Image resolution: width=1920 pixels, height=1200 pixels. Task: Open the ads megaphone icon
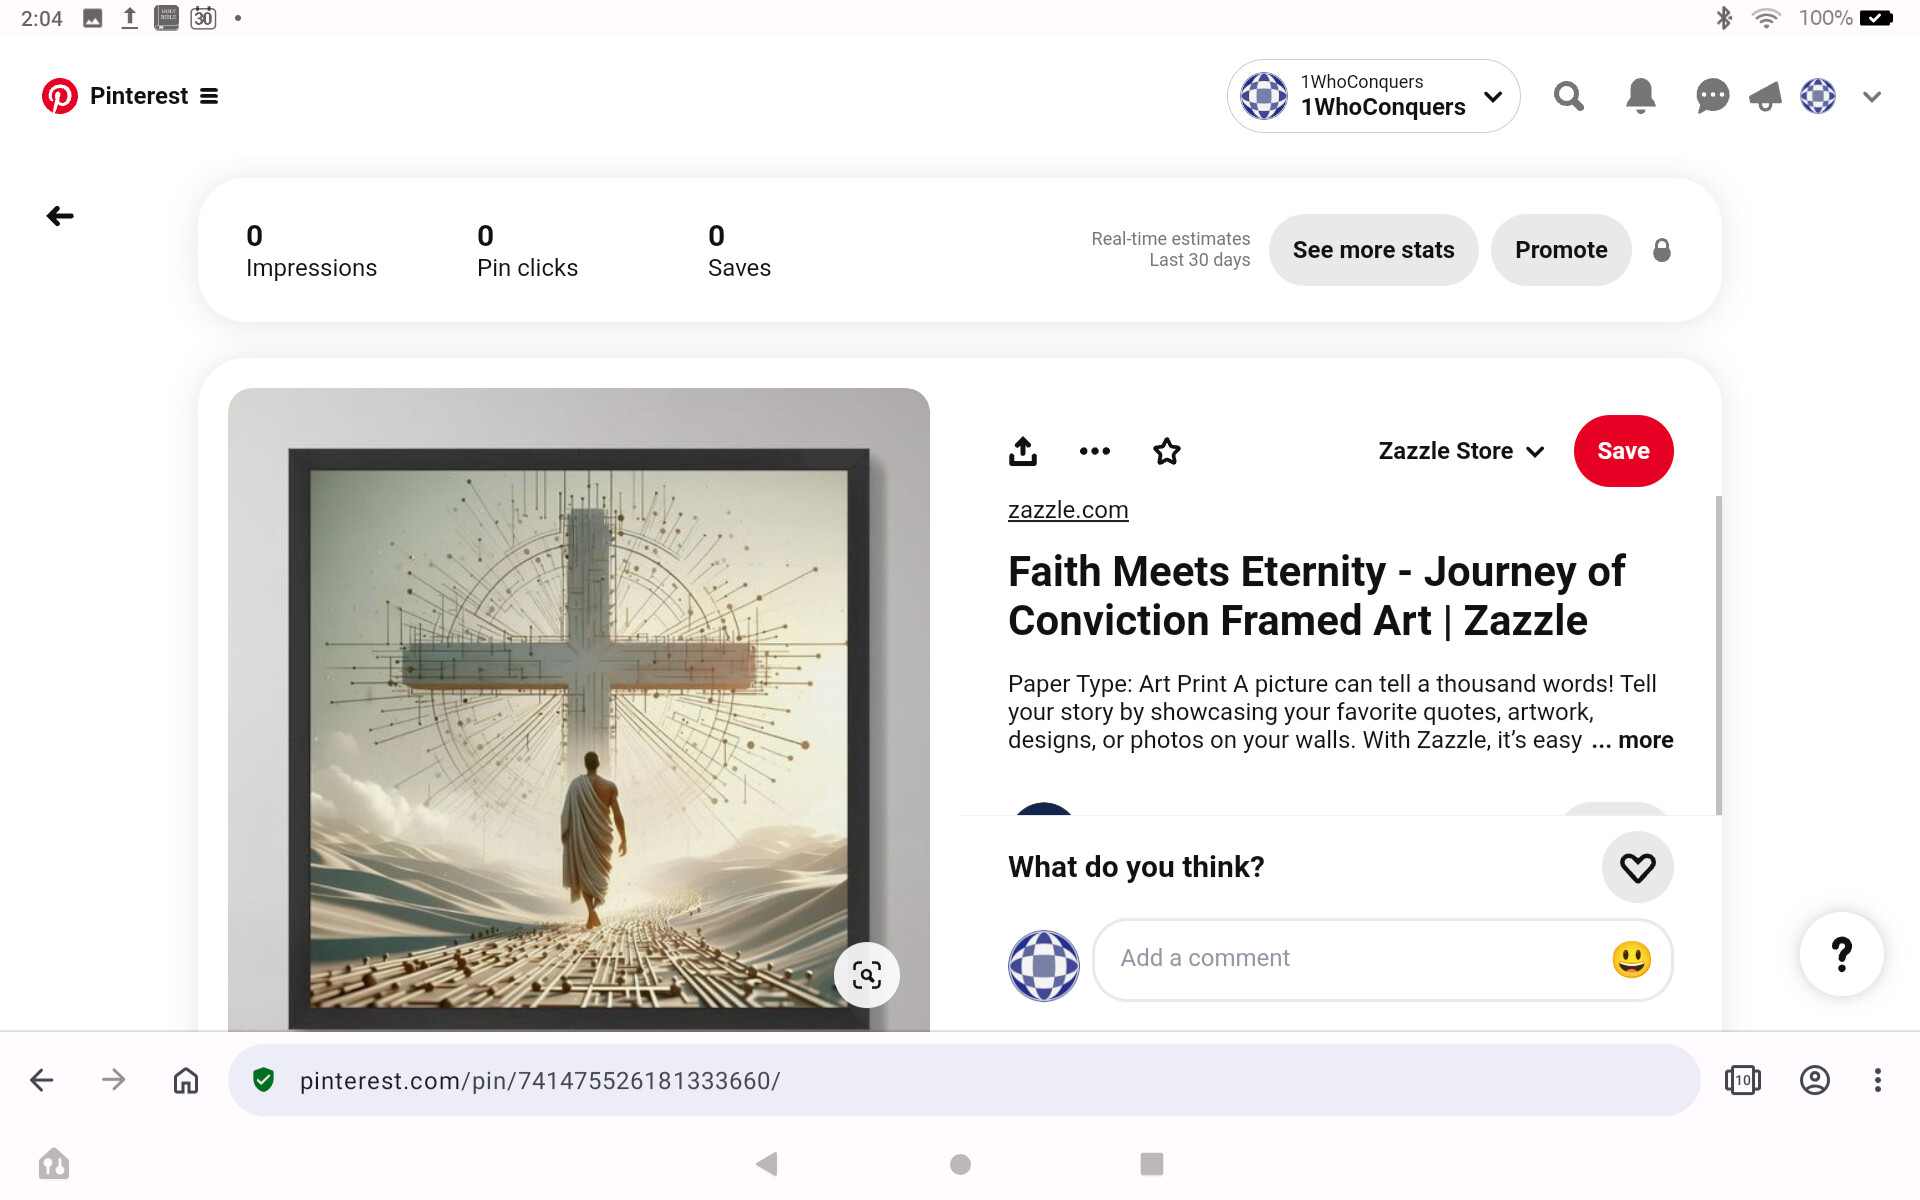pyautogui.click(x=1765, y=96)
